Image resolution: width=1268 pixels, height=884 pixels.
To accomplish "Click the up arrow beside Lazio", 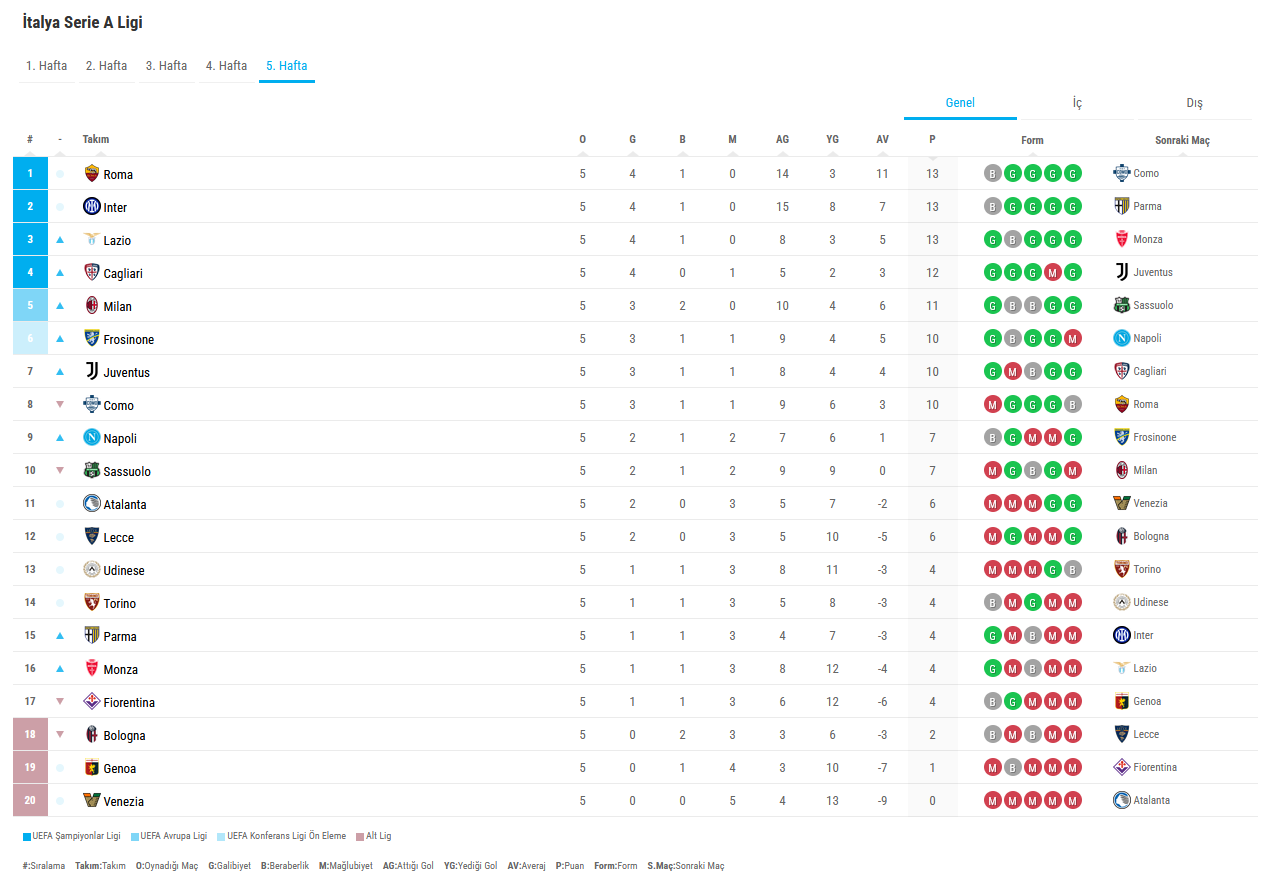I will coord(60,240).
